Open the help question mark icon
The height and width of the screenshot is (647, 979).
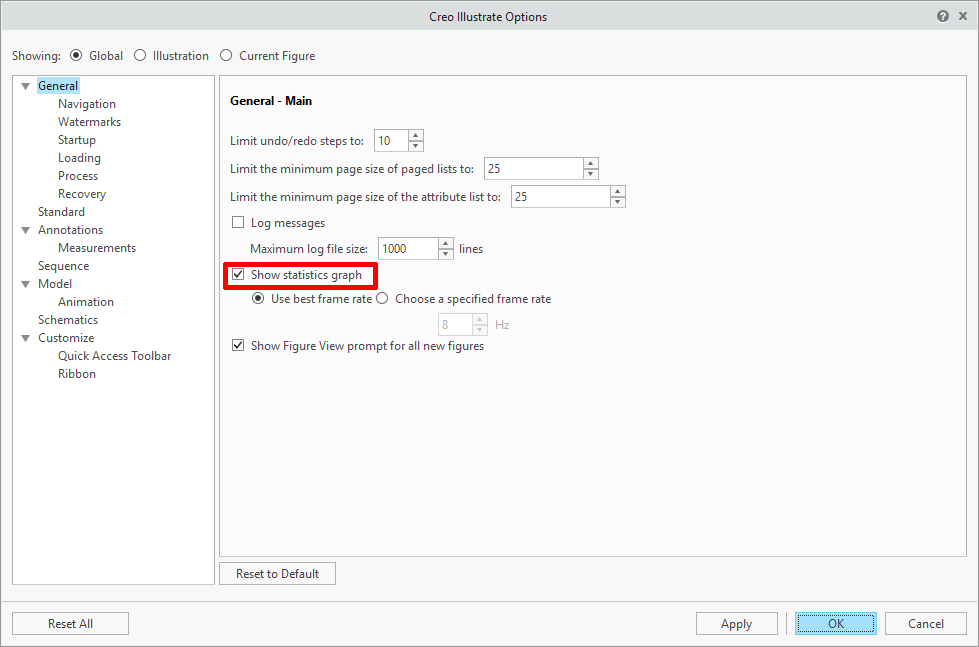point(943,16)
